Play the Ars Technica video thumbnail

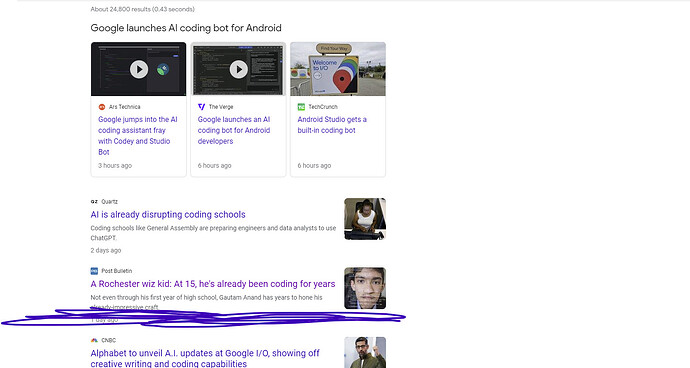[139, 69]
